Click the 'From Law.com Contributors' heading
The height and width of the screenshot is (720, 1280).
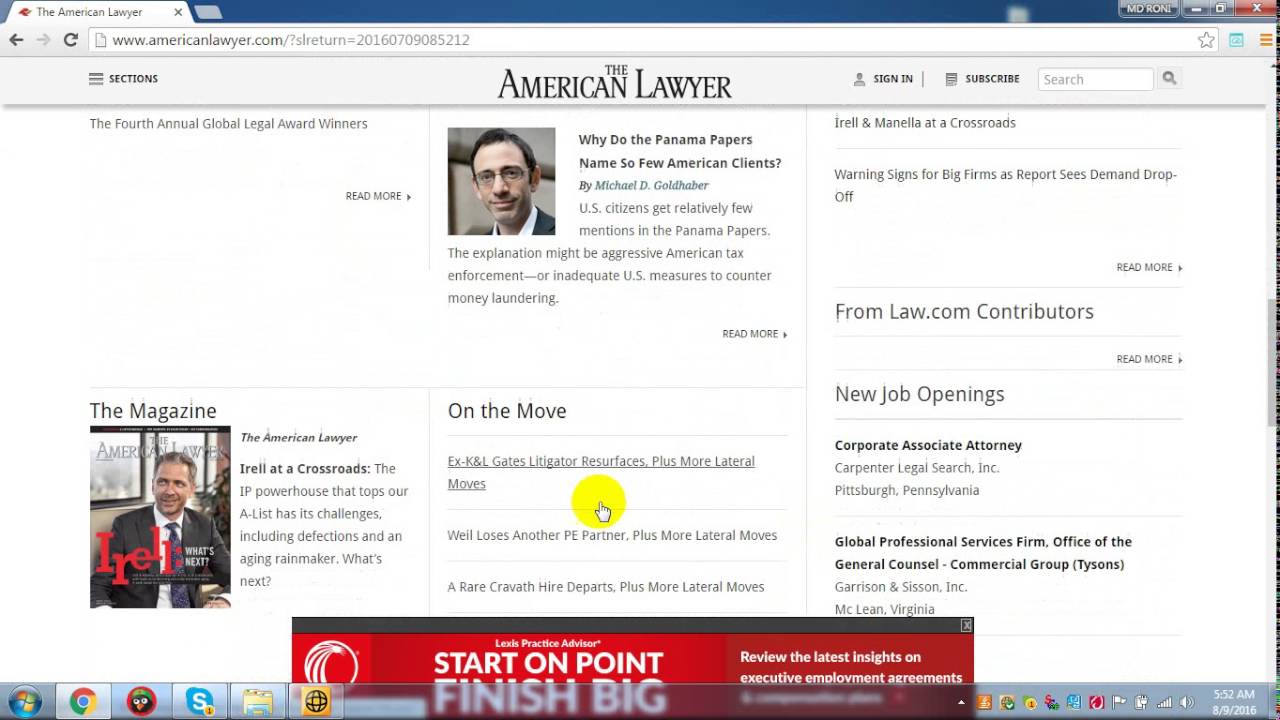coord(964,312)
